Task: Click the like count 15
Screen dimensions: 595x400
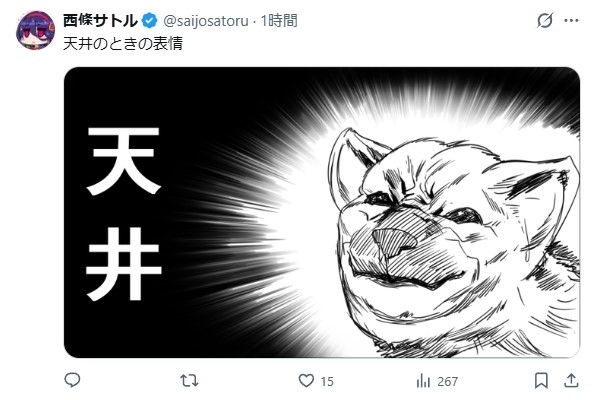Action: click(x=327, y=381)
